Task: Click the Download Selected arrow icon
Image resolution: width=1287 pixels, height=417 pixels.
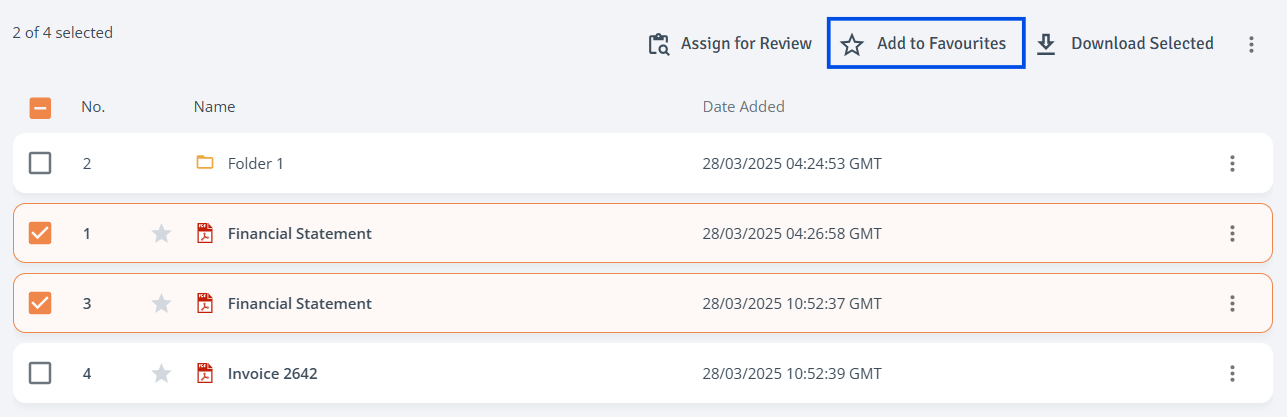Action: pos(1046,44)
